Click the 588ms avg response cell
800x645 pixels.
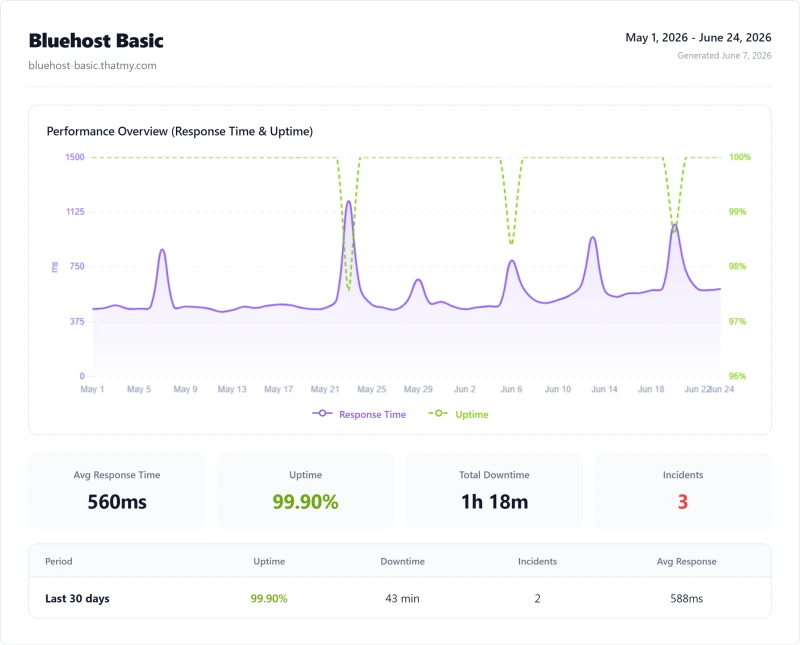(686, 598)
